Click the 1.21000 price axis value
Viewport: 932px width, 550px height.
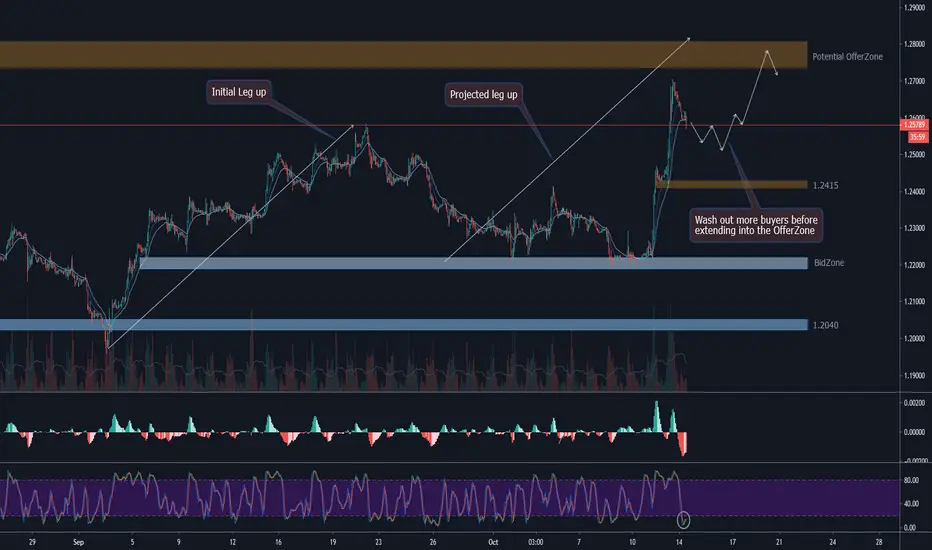914,302
